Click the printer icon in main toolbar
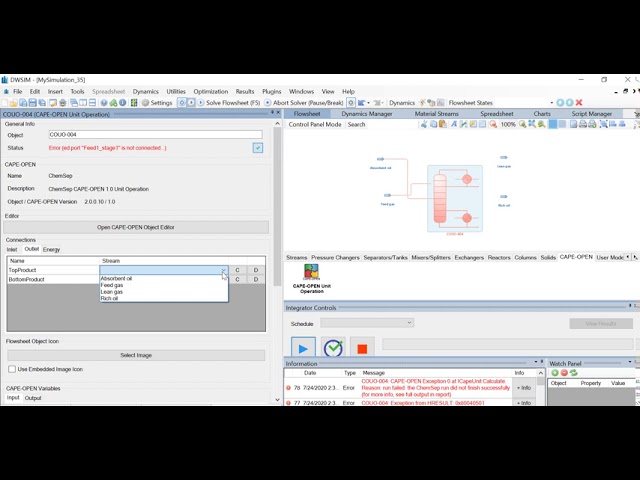 point(63,103)
